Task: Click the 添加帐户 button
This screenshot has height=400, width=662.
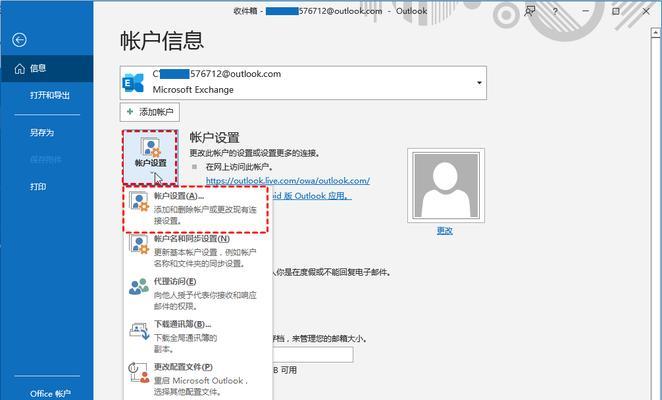Action: point(150,112)
